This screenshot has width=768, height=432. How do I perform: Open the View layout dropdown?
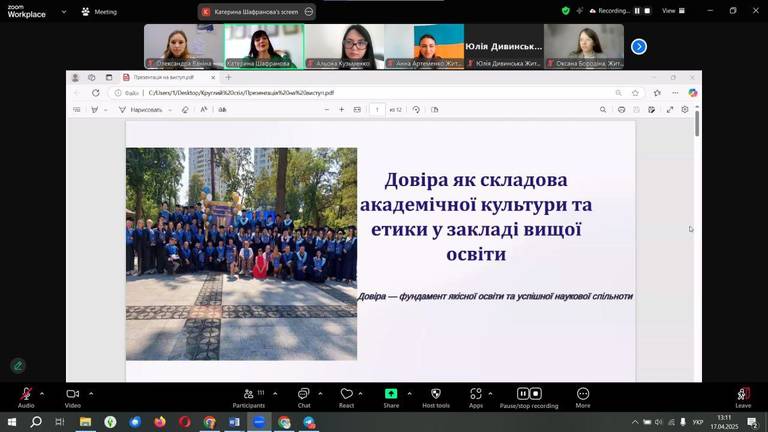672,11
